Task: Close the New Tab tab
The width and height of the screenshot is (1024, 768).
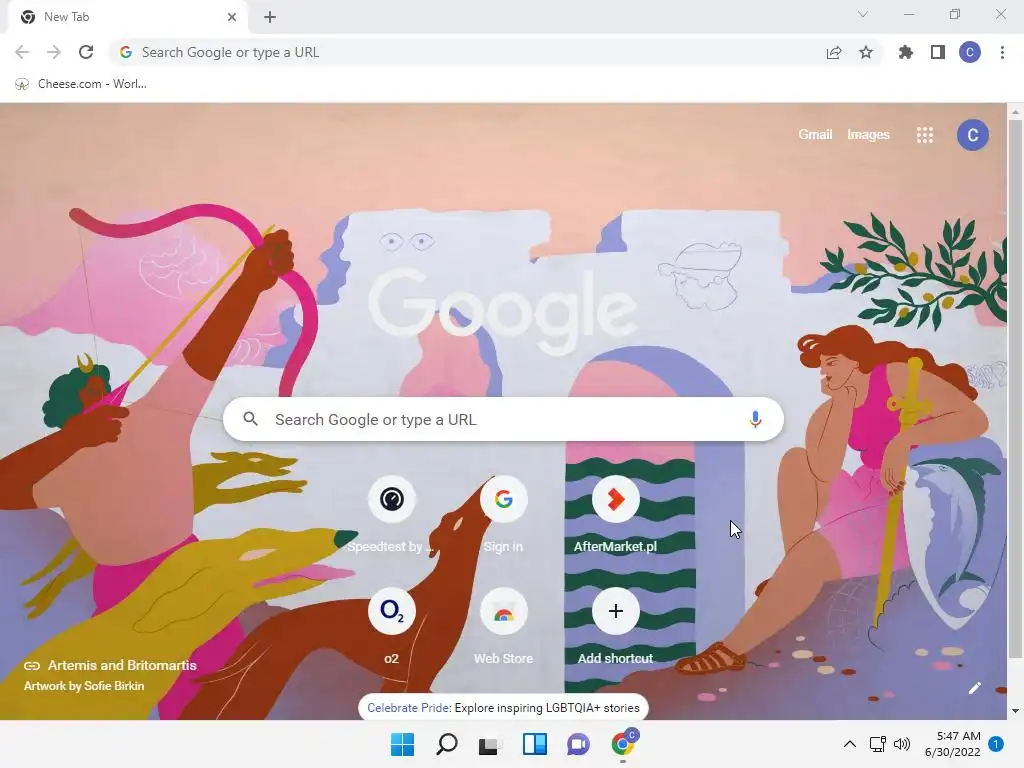Action: pos(232,17)
